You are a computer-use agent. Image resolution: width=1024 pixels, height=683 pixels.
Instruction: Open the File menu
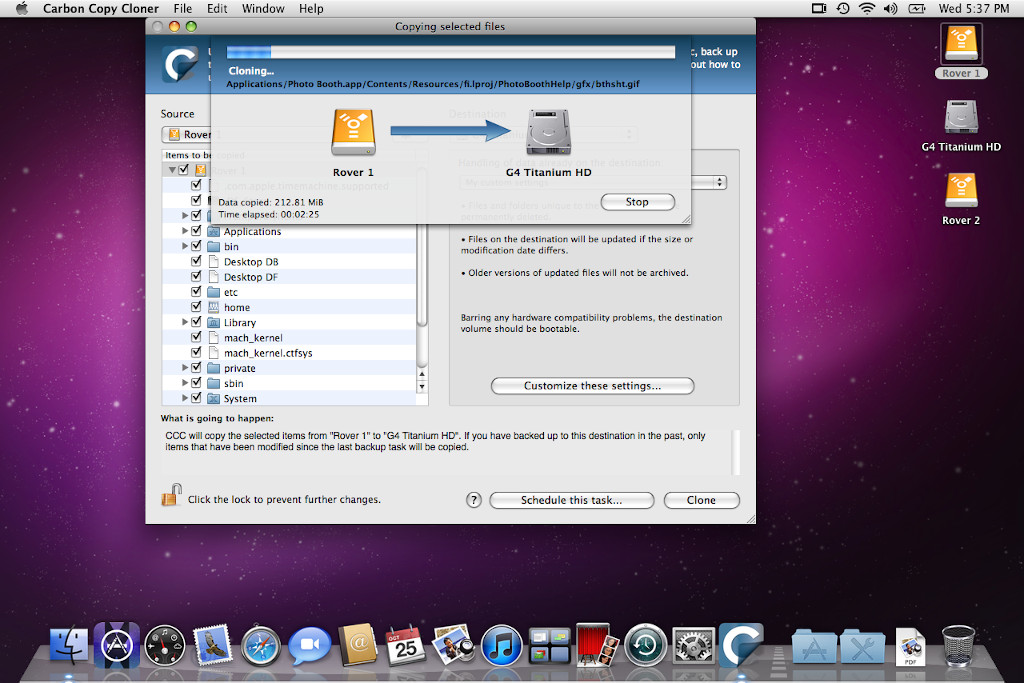tap(183, 8)
